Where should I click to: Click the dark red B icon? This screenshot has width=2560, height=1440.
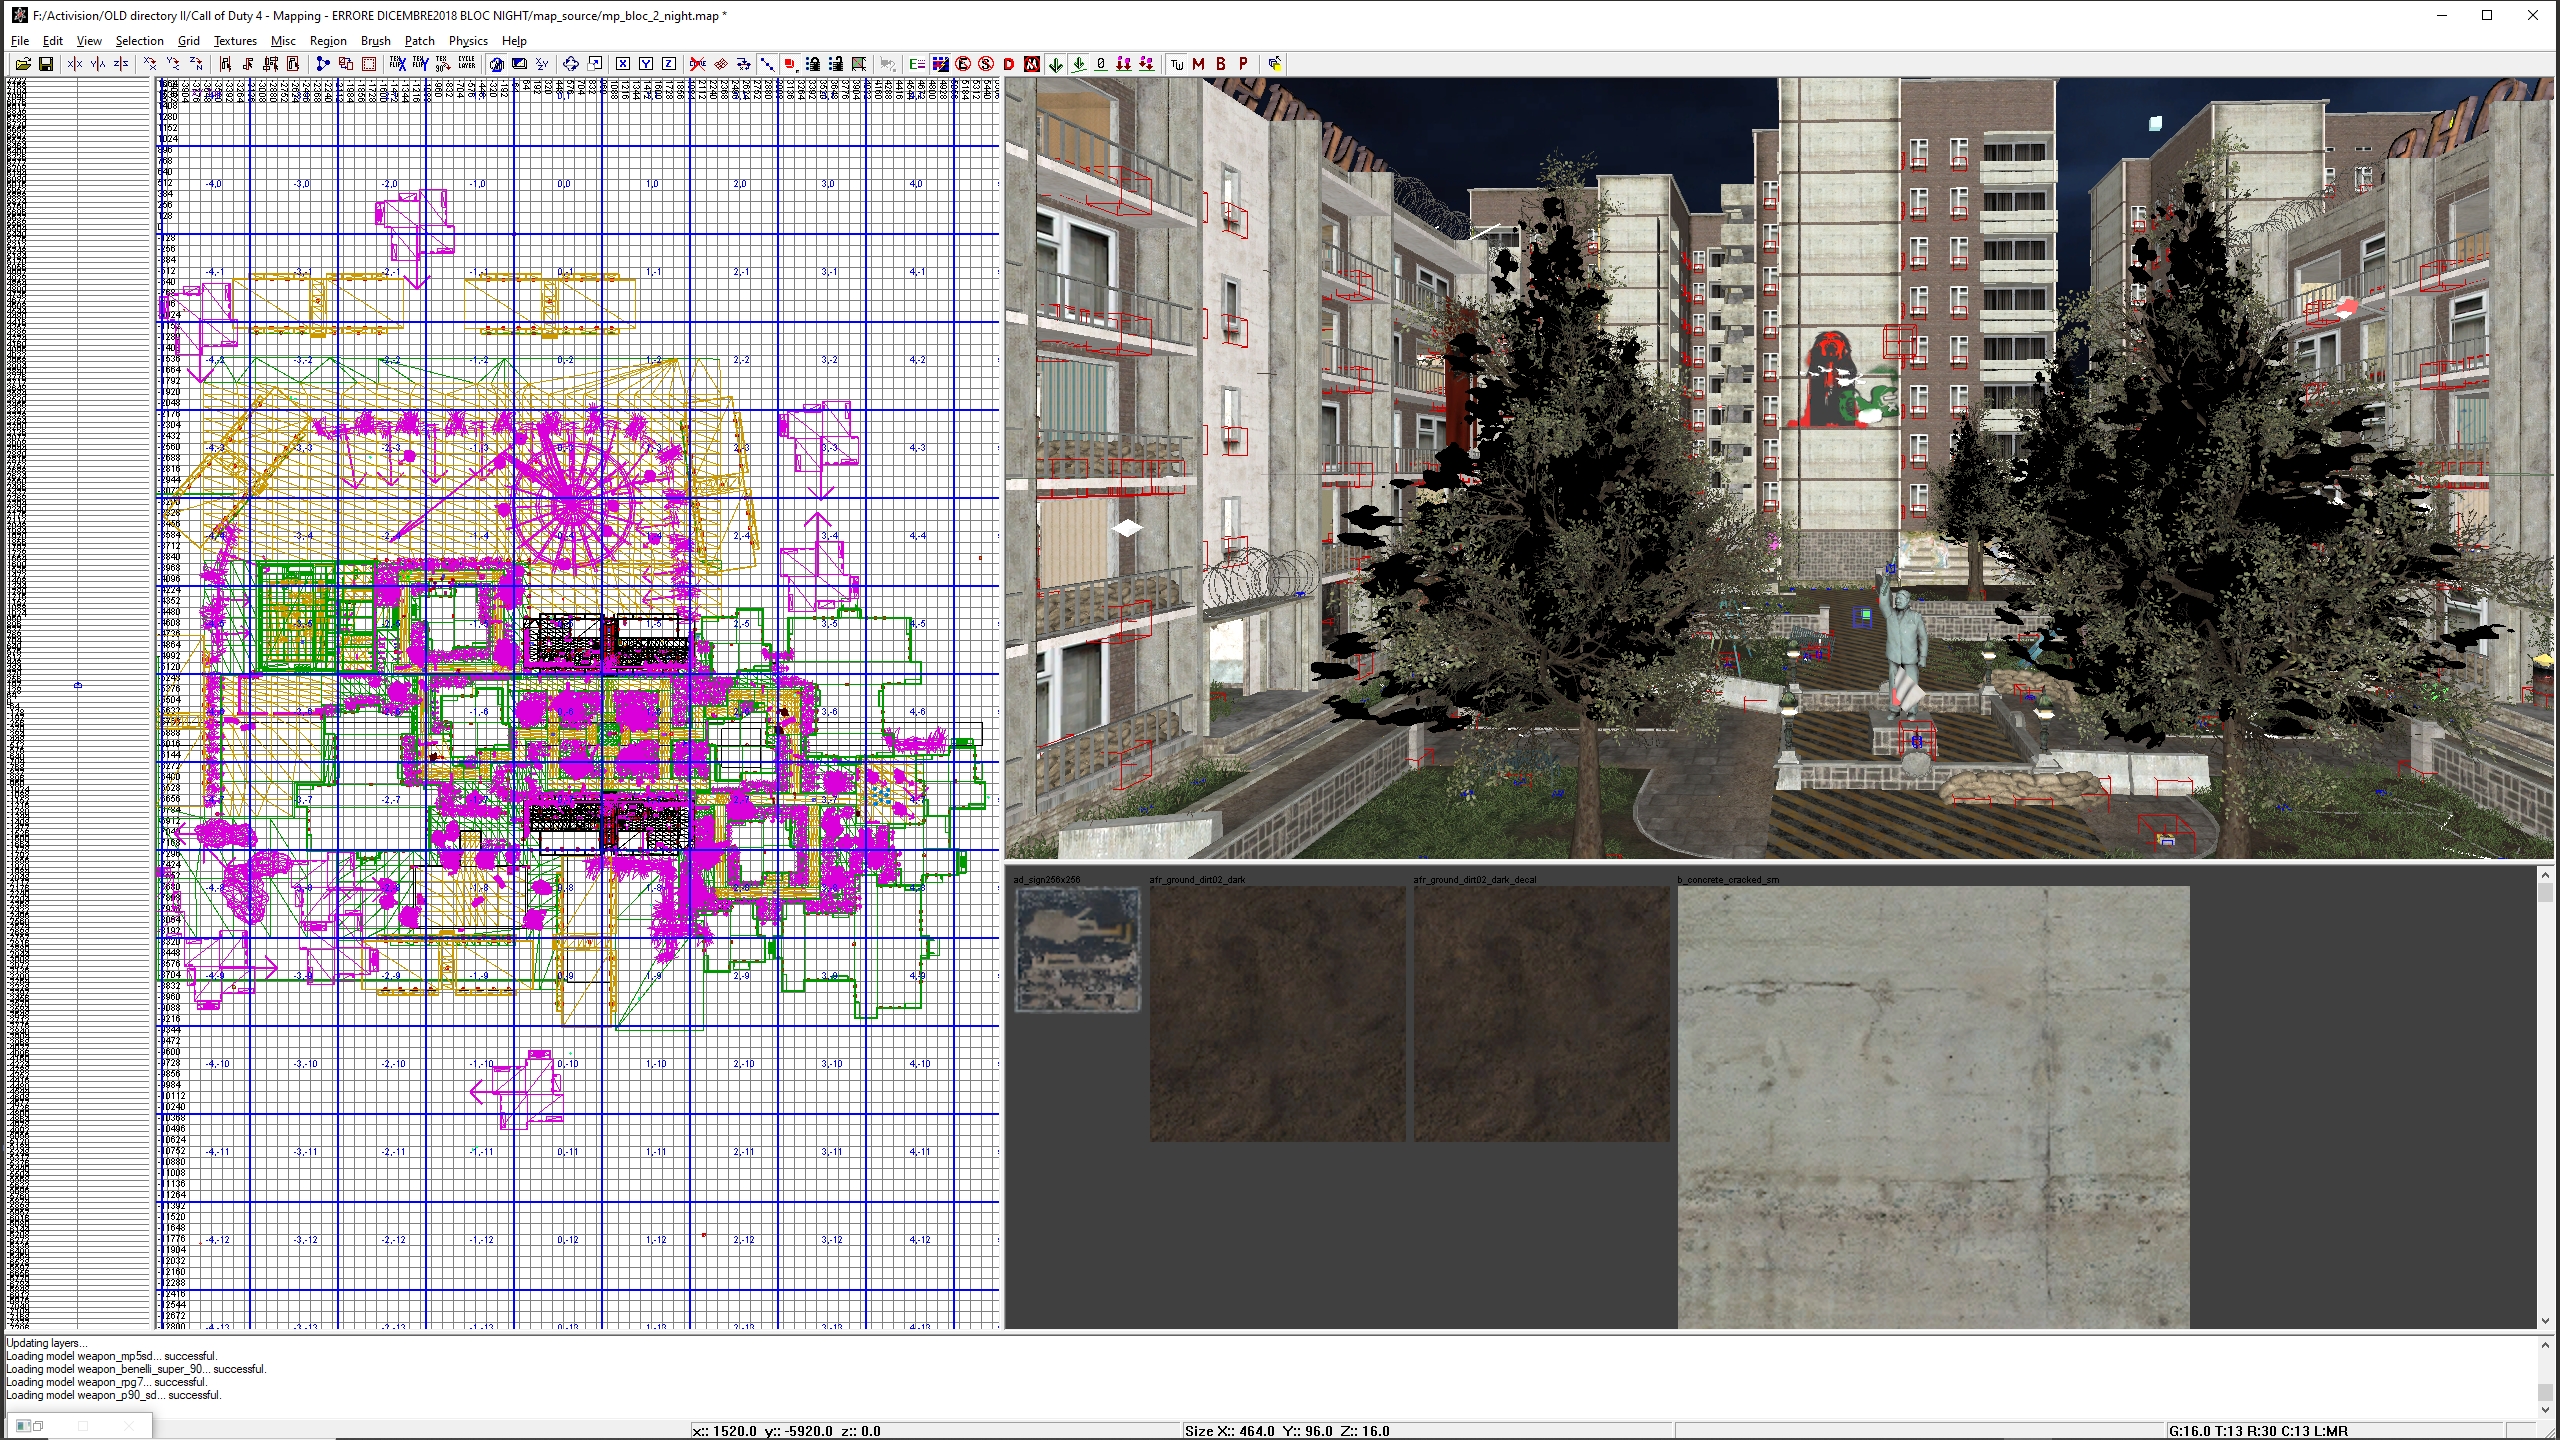point(1221,64)
